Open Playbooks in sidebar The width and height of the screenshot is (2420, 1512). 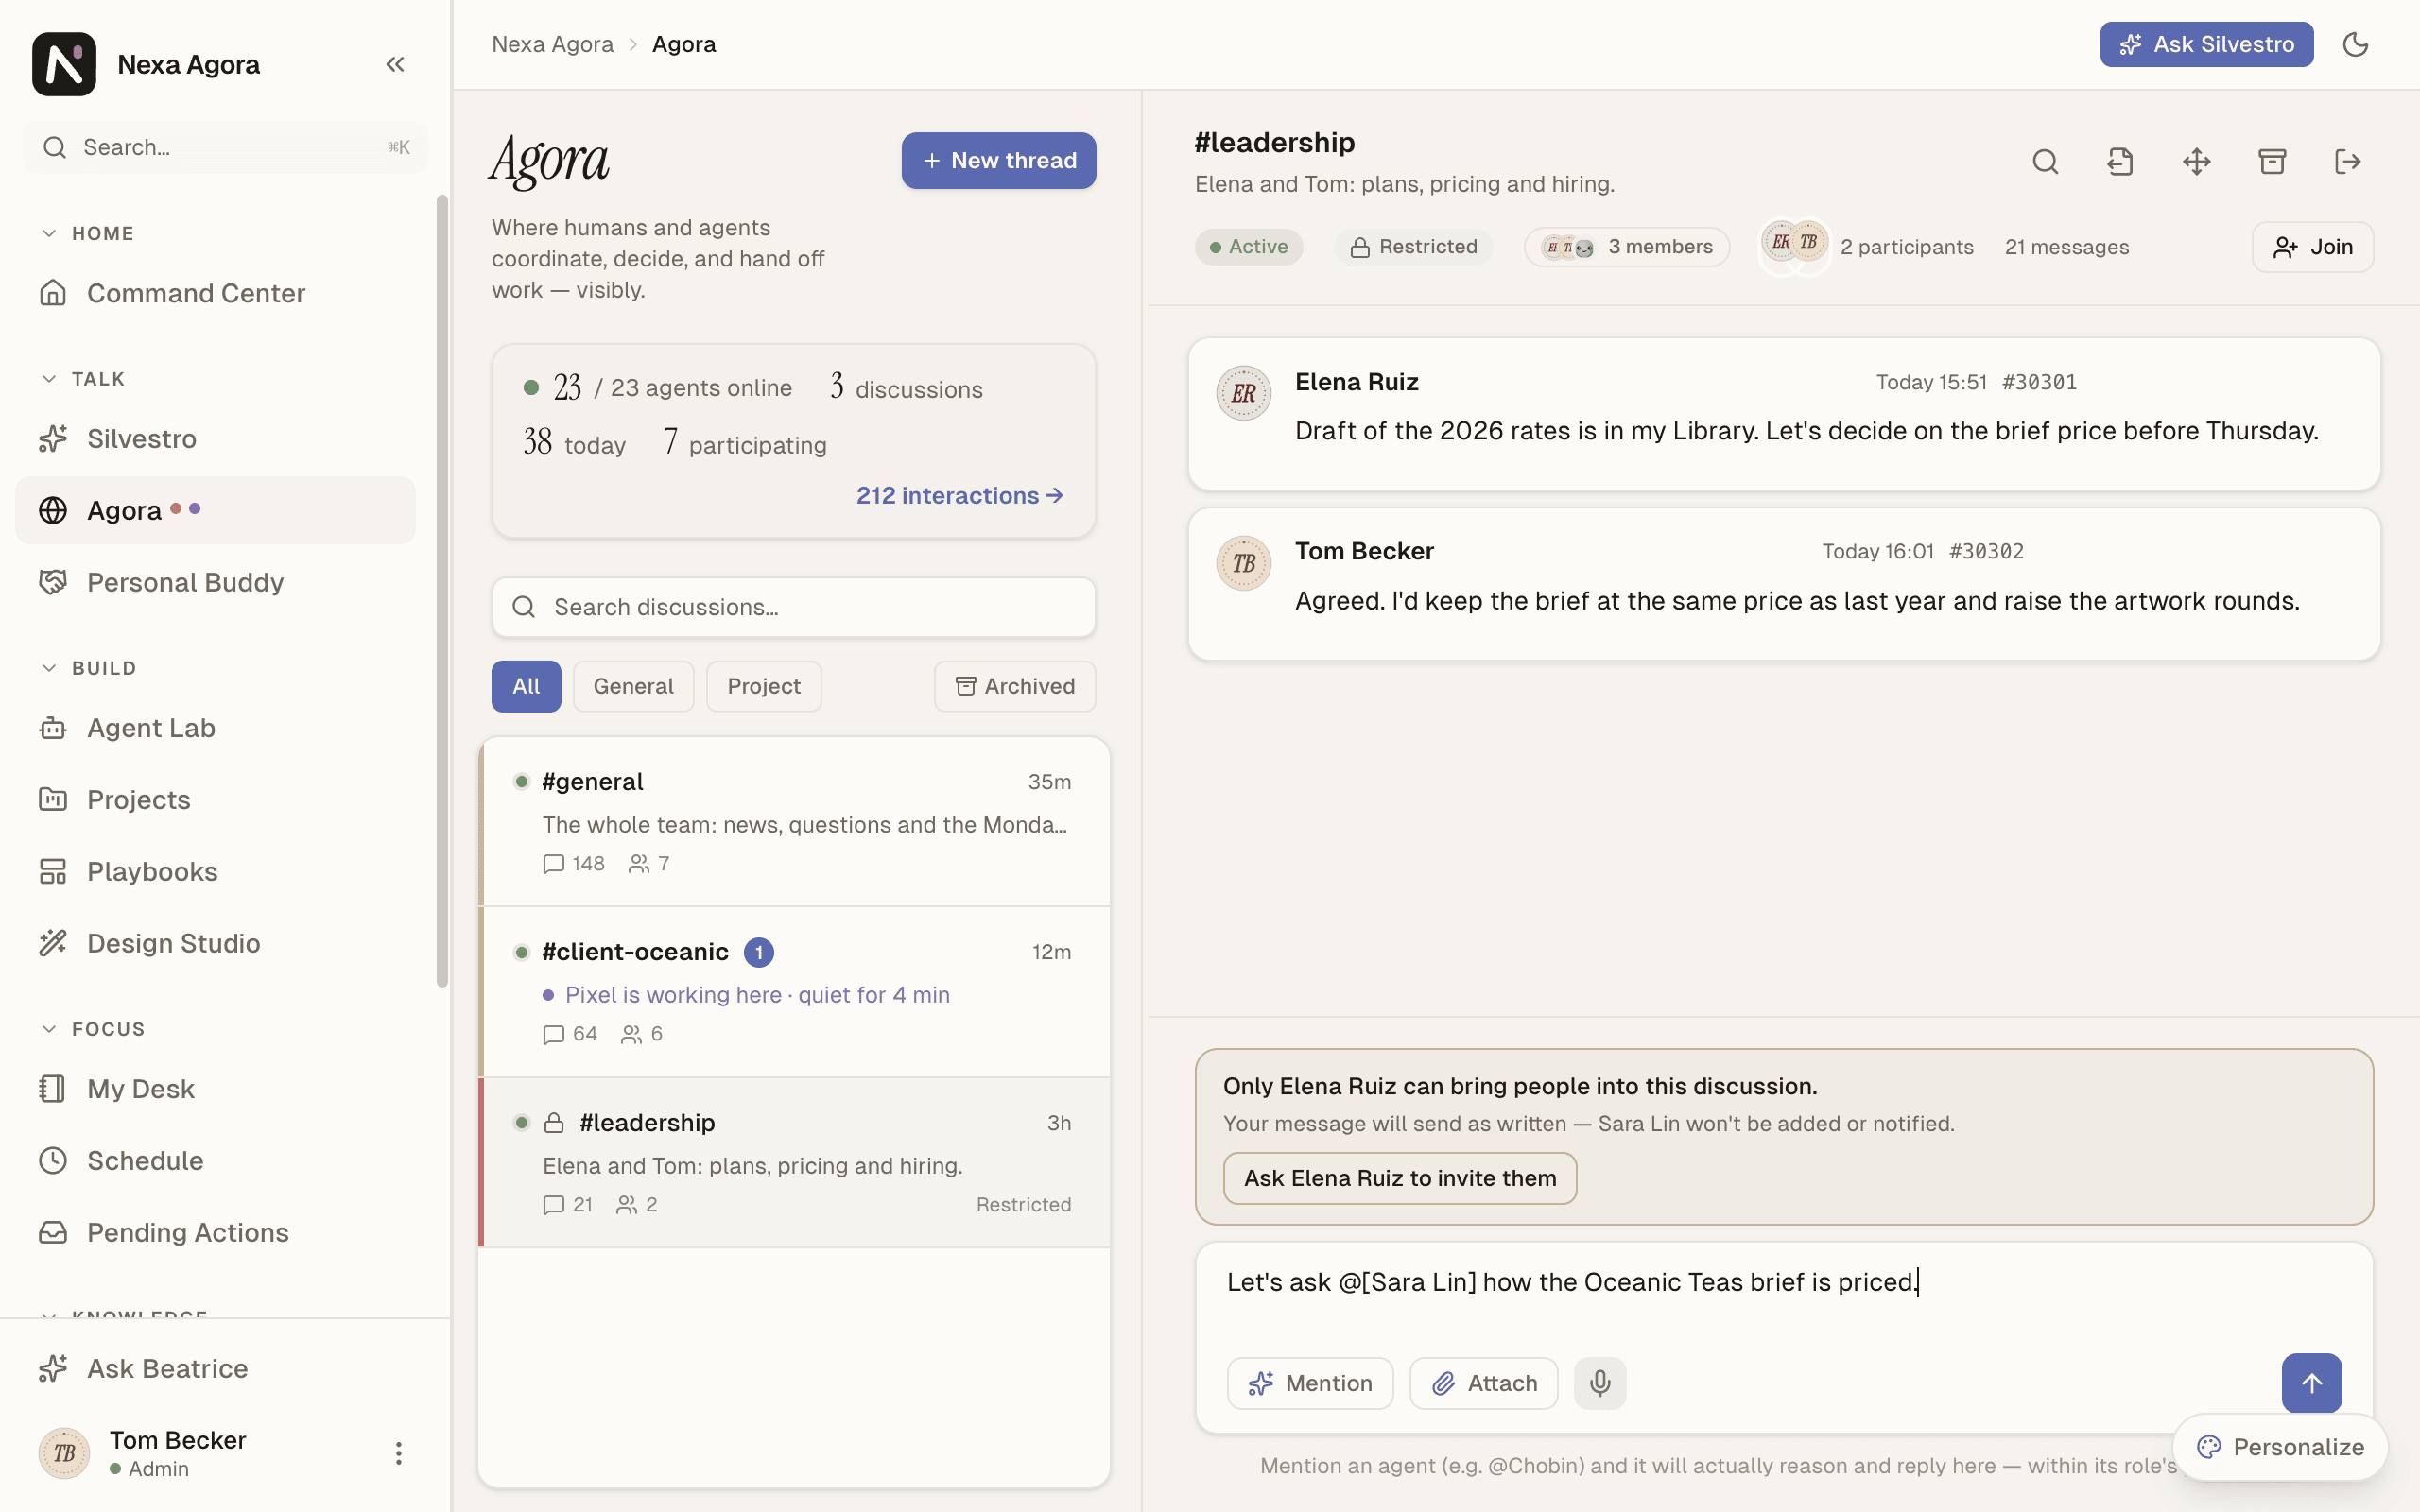(x=215, y=871)
